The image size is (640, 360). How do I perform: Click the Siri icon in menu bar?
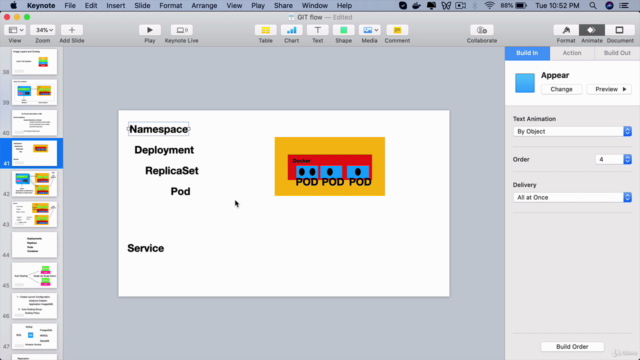tap(609, 6)
